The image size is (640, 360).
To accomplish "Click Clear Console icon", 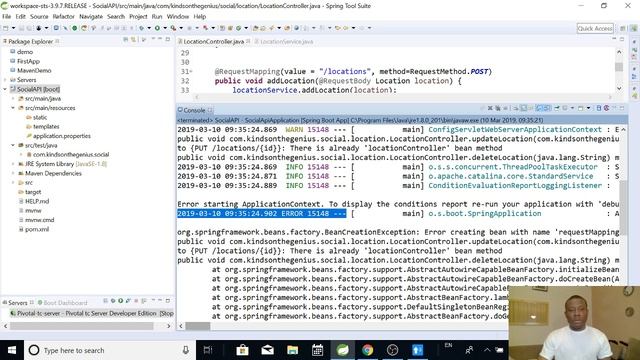I will (x=516, y=108).
